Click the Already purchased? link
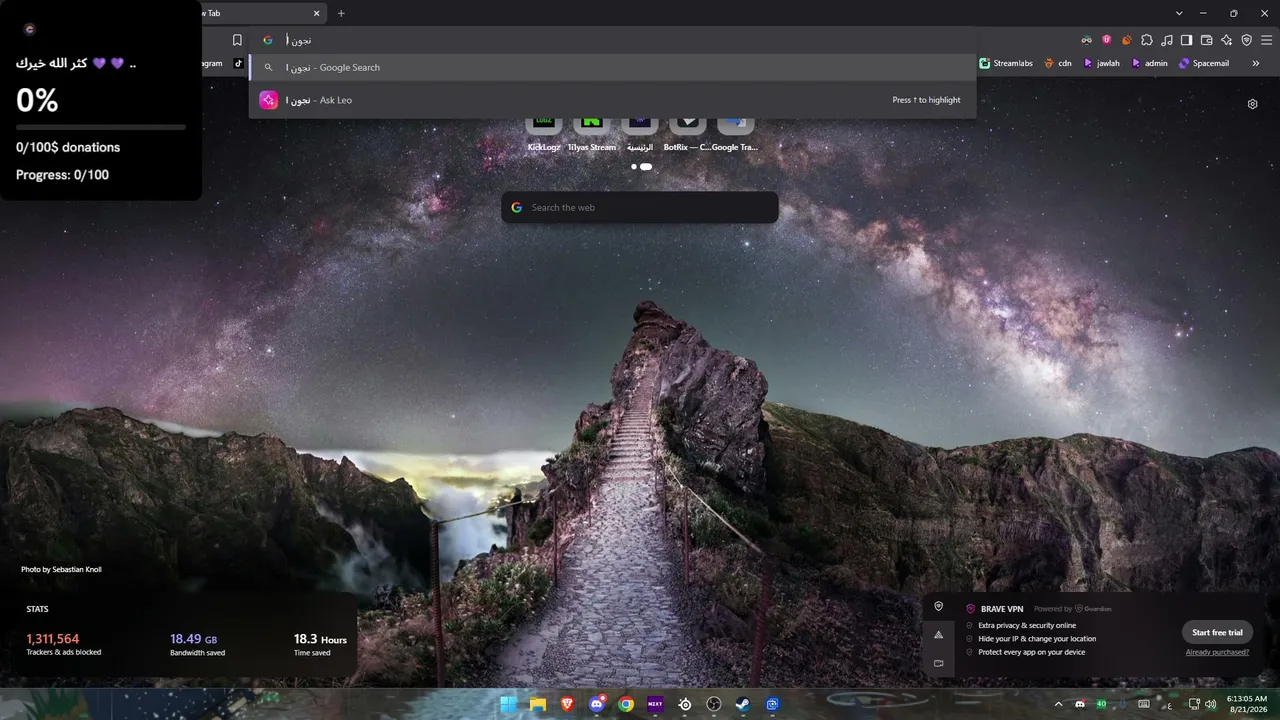 click(x=1217, y=652)
